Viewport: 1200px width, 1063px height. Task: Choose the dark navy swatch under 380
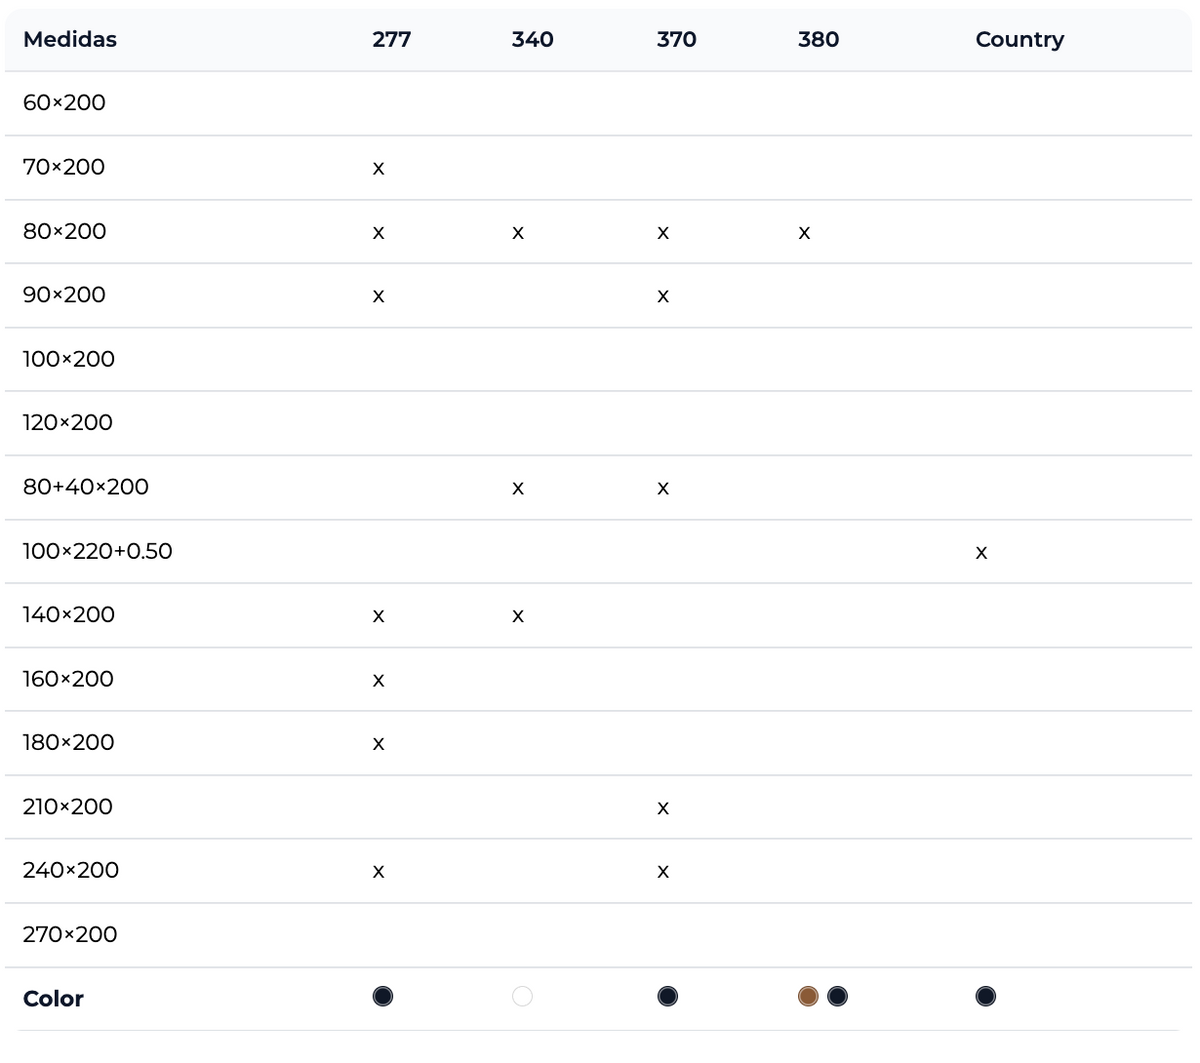click(838, 996)
